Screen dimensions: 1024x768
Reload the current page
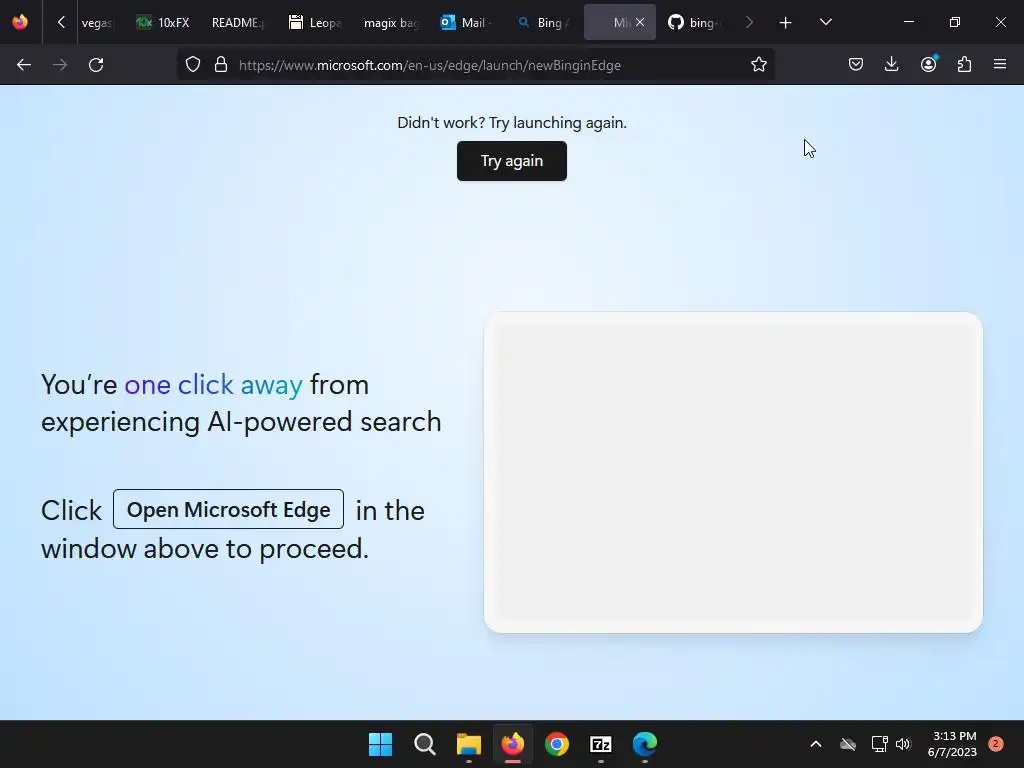point(96,65)
